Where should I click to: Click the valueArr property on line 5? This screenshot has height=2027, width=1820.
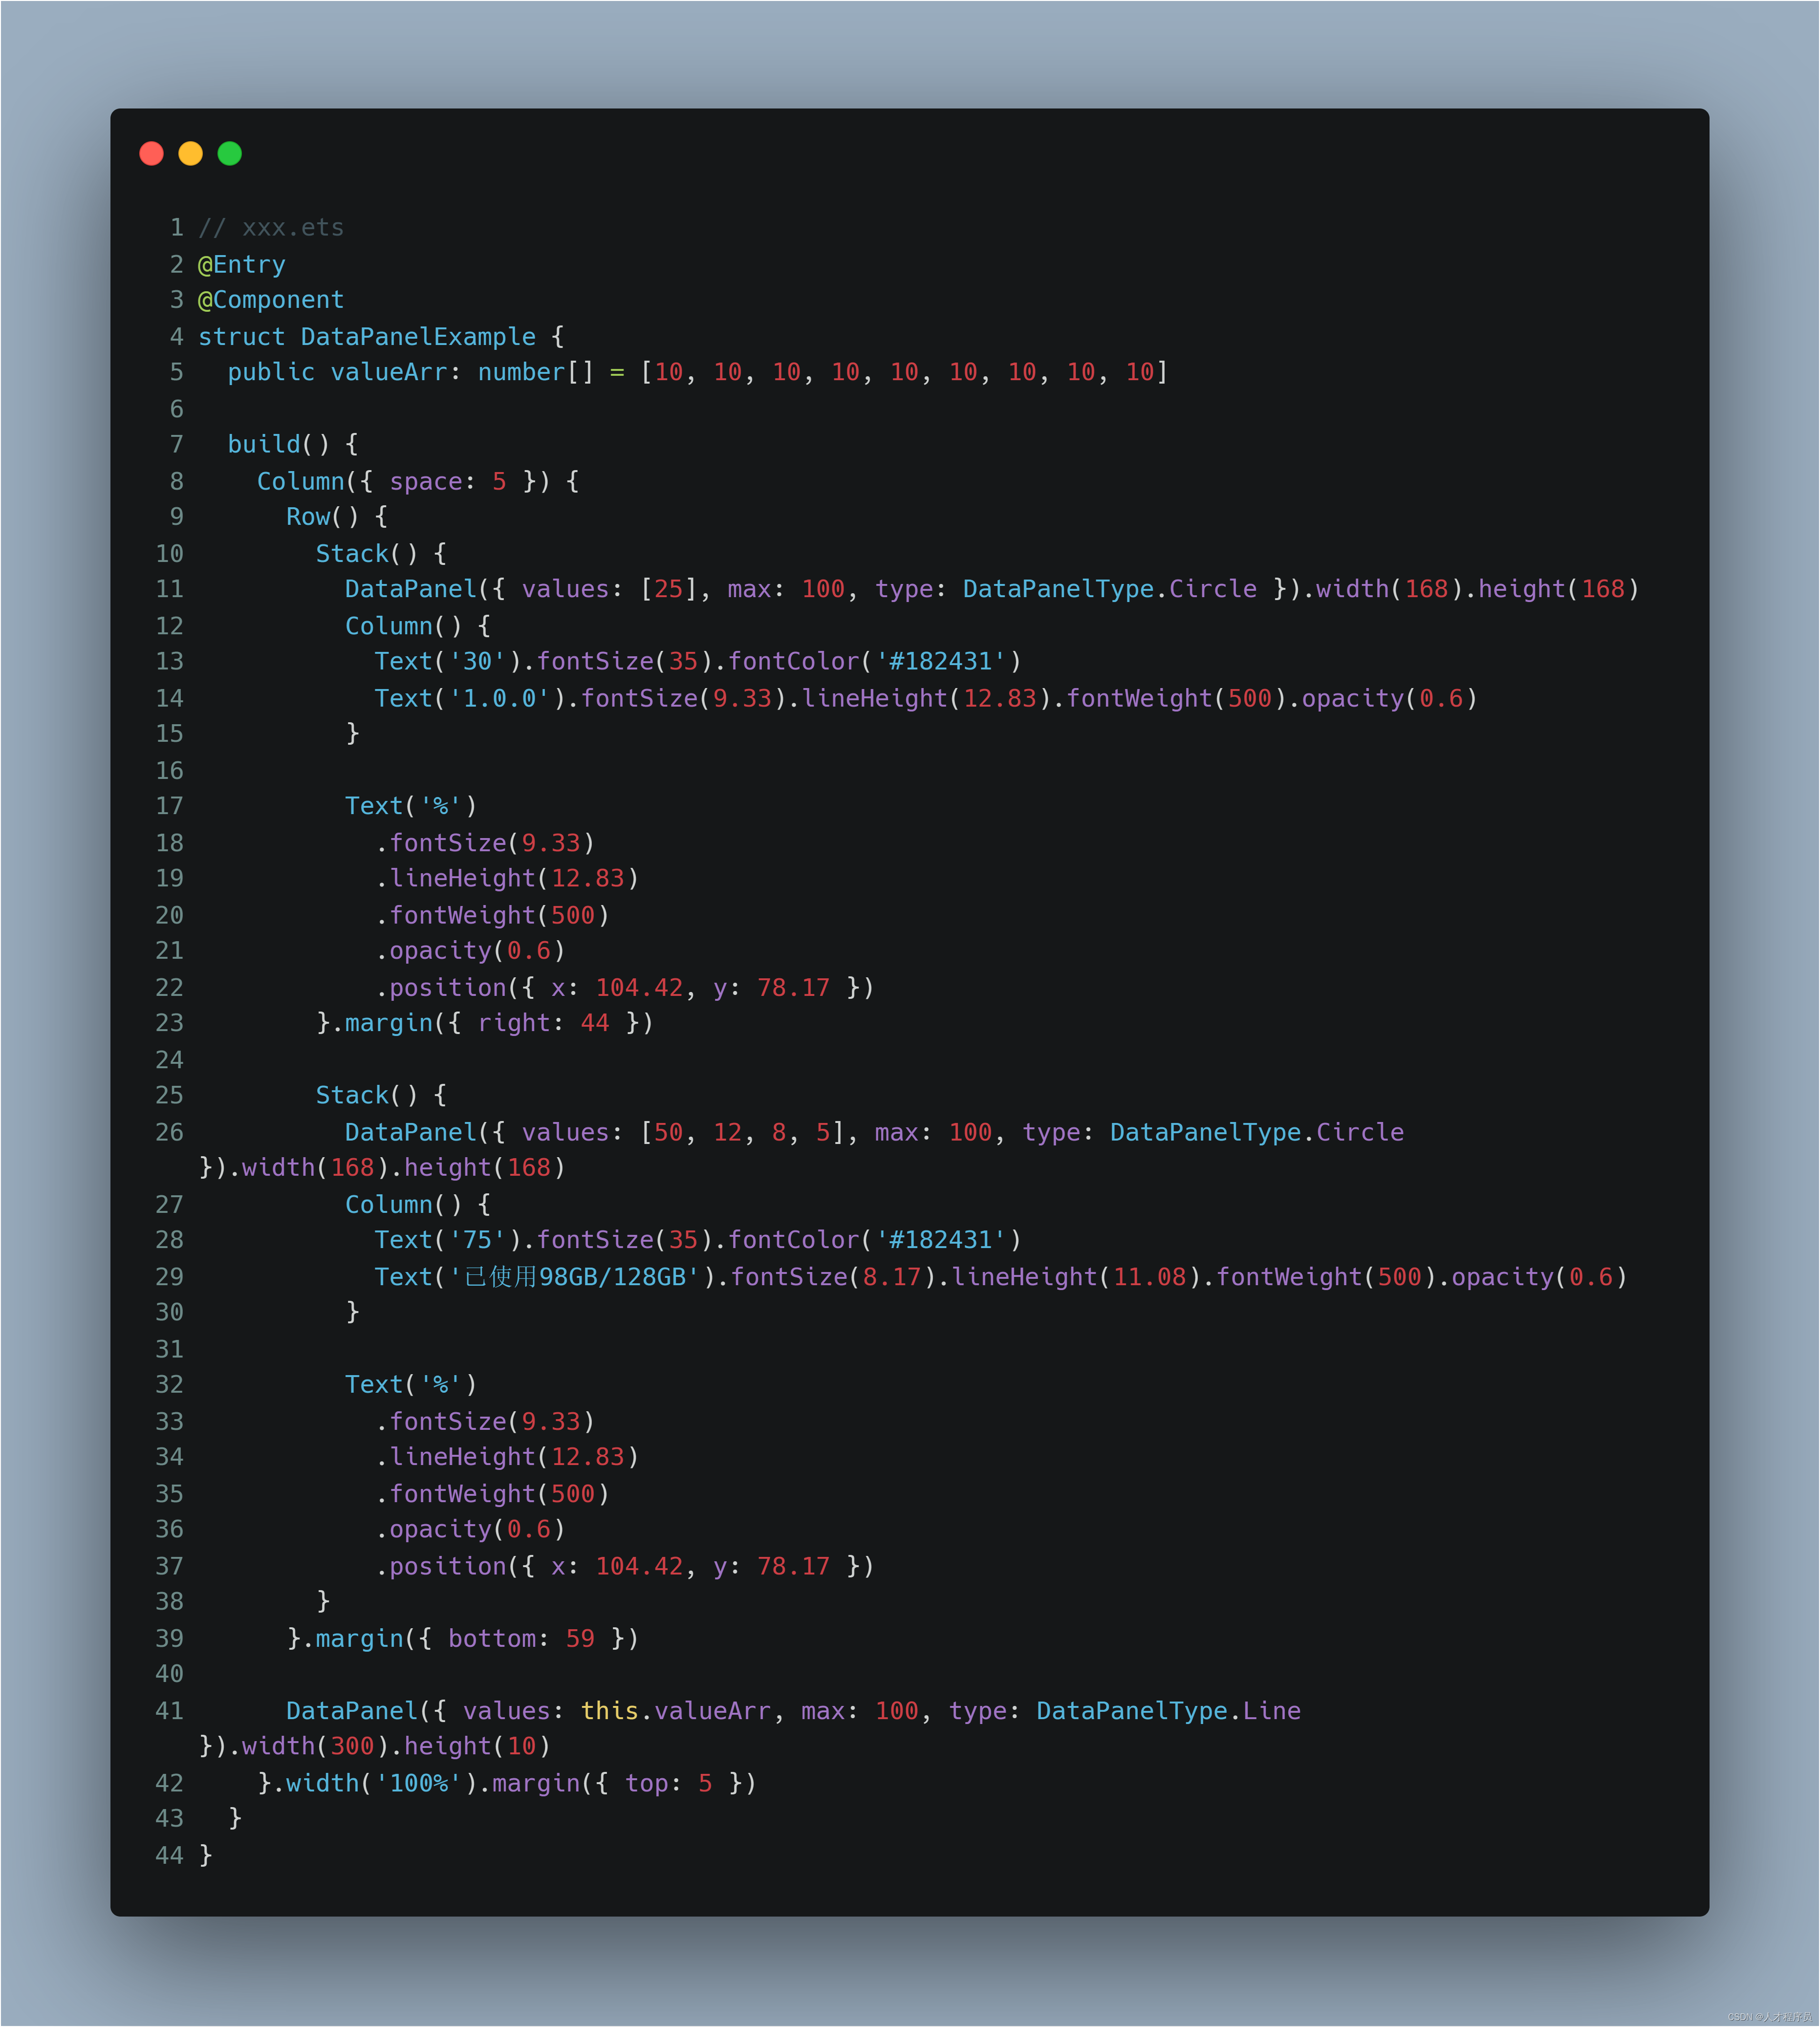(388, 372)
